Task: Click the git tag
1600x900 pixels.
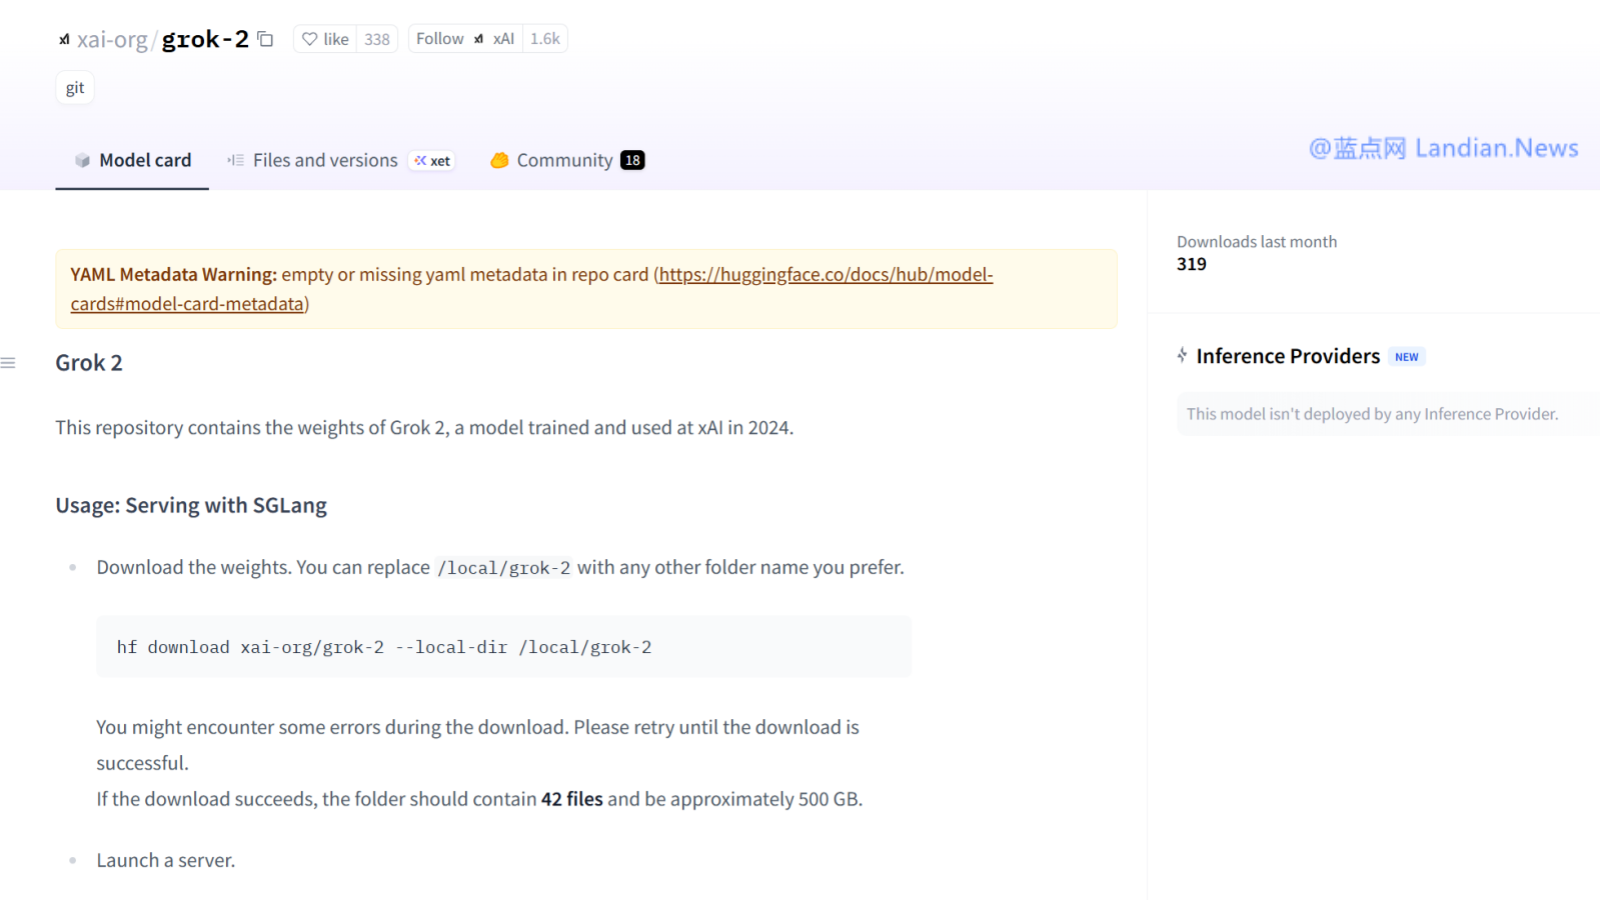Action: pyautogui.click(x=75, y=88)
